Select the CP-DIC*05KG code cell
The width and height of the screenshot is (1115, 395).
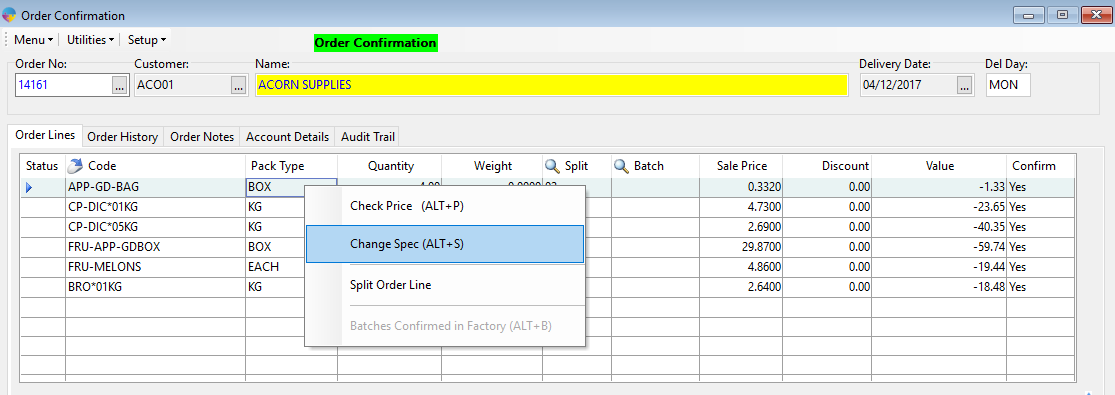(x=155, y=227)
